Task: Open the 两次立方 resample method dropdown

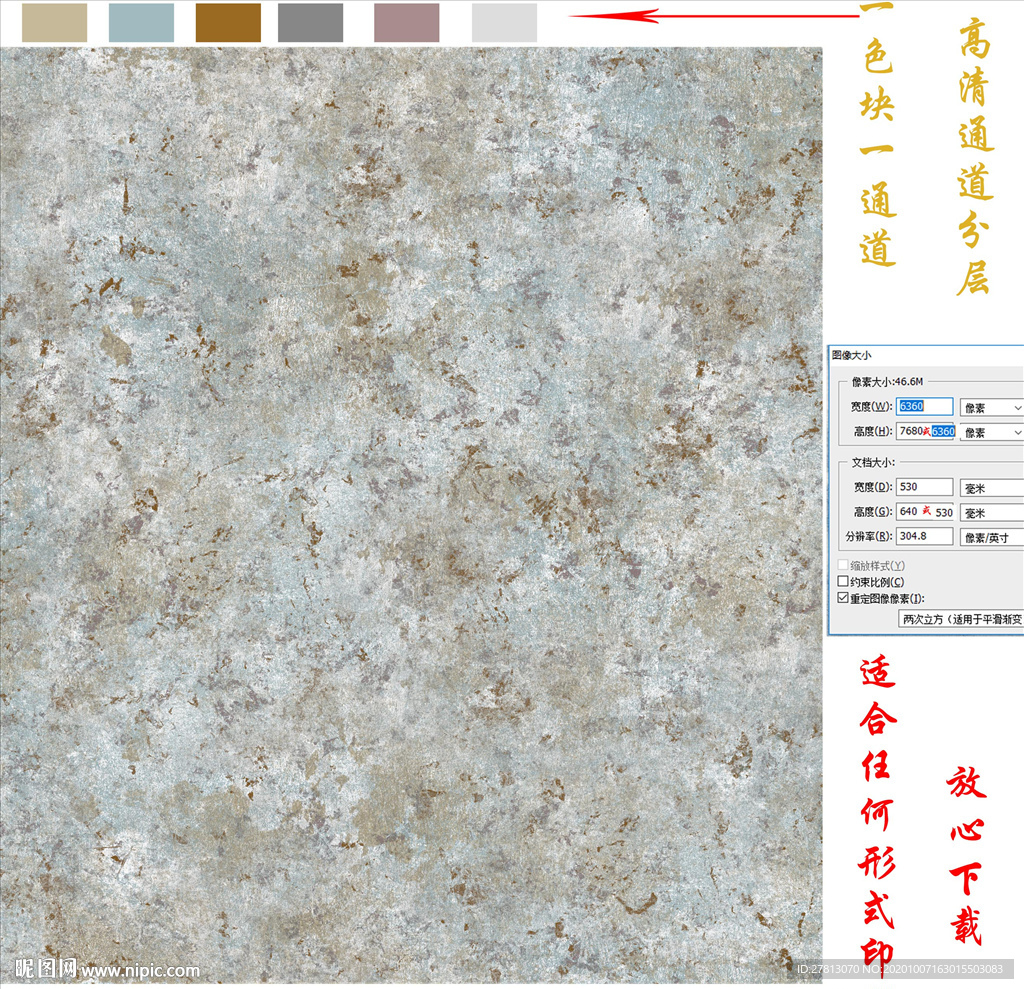Action: (960, 620)
